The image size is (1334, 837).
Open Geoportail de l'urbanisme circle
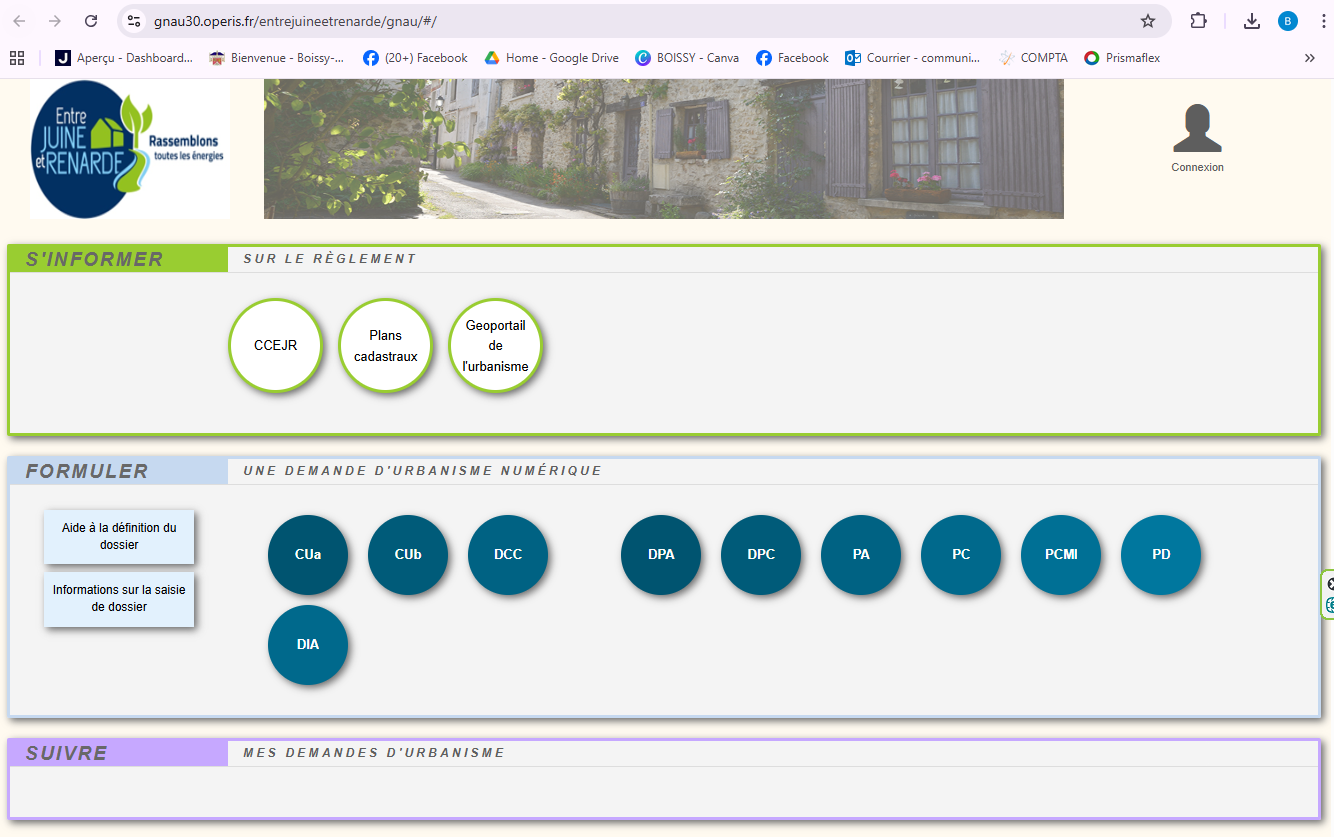tap(495, 346)
